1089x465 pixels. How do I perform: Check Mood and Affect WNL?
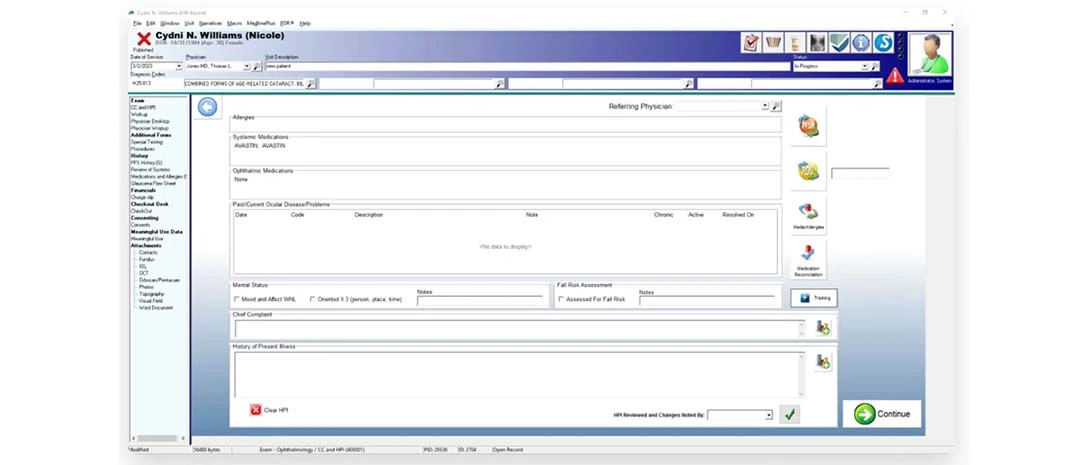point(237,299)
